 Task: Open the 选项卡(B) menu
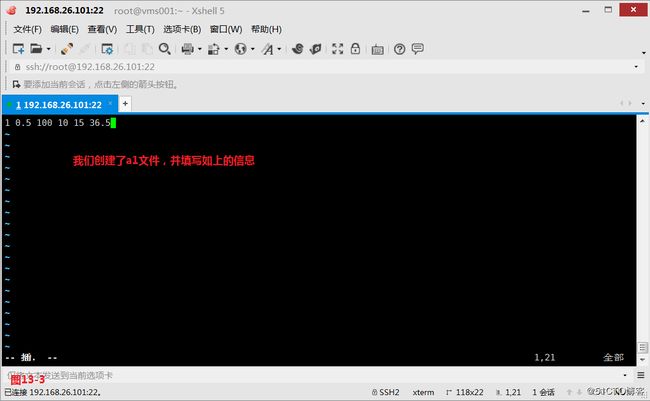(x=182, y=29)
